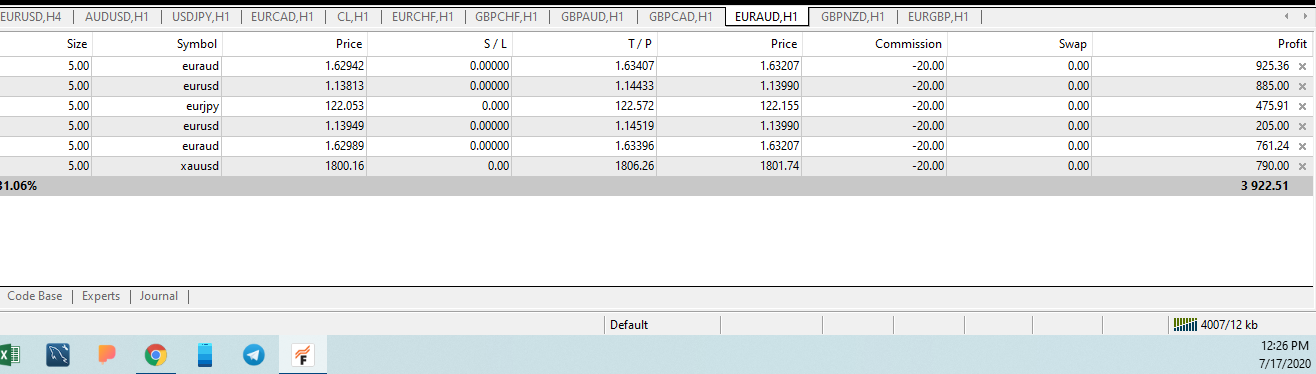
Task: Close the euraud trade with profit 925.36
Action: tap(1302, 66)
